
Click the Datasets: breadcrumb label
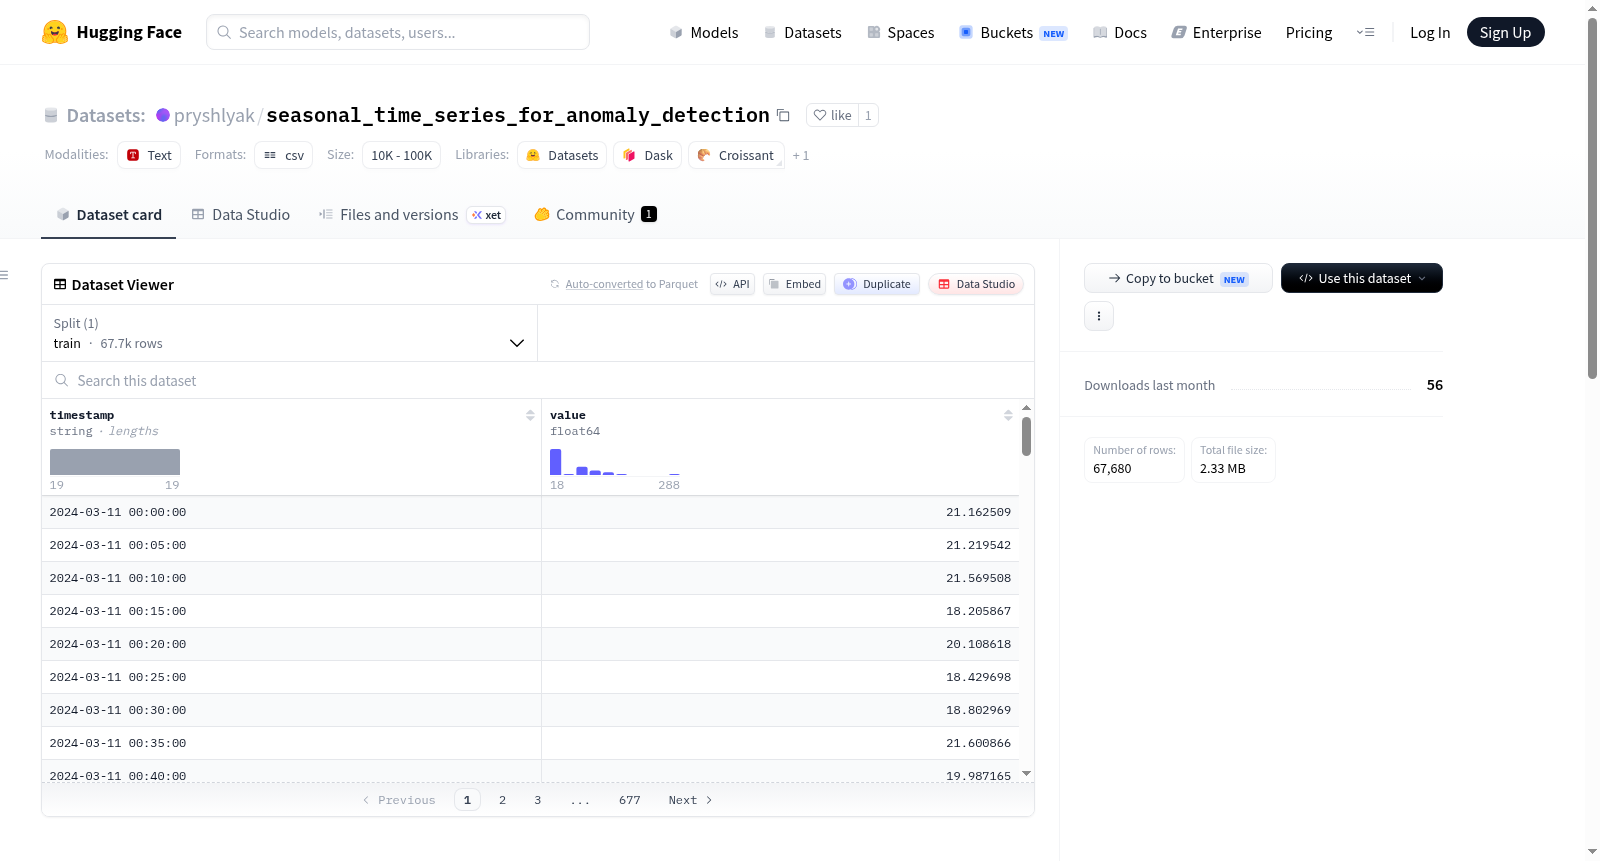pyautogui.click(x=106, y=115)
